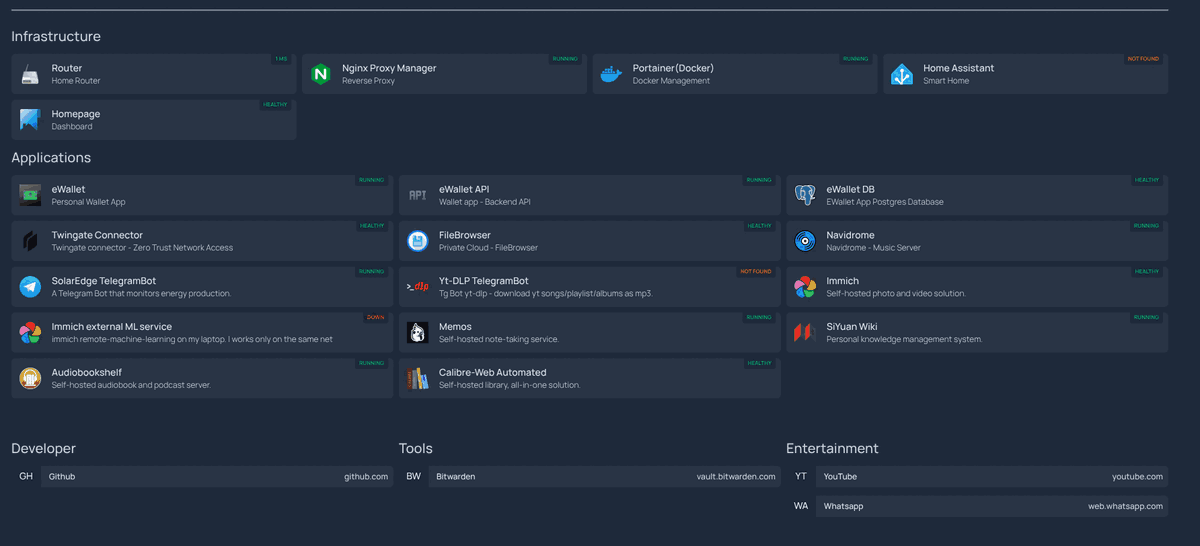Click the Immich pinwheel icon

805,287
